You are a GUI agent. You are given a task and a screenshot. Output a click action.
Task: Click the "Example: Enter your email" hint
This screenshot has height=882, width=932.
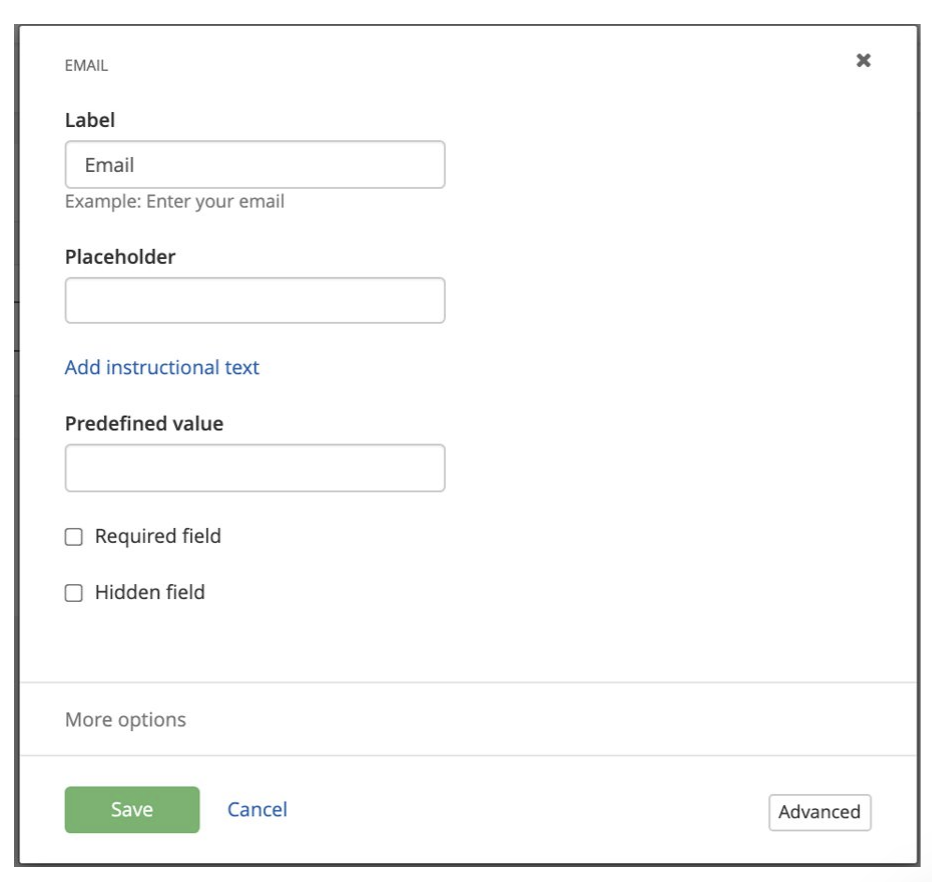[175, 202]
